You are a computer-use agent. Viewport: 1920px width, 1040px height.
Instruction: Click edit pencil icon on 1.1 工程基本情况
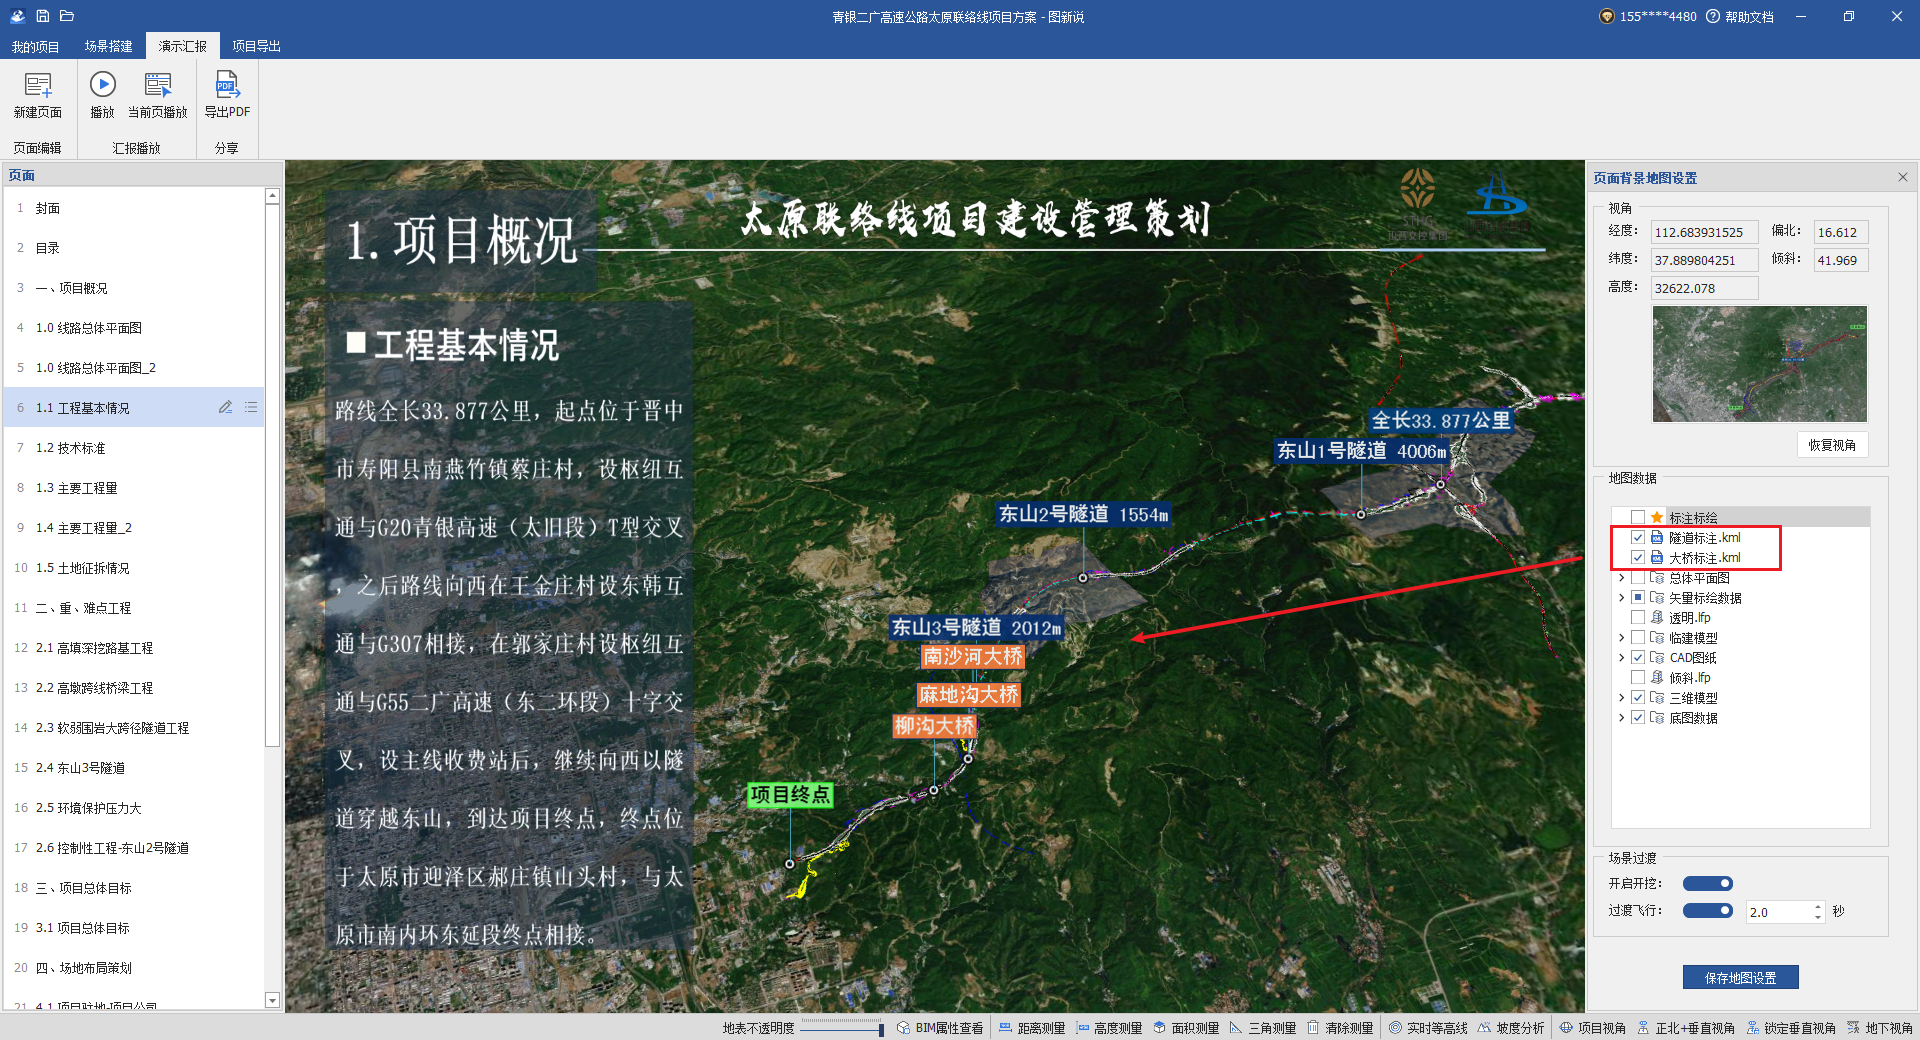225,408
